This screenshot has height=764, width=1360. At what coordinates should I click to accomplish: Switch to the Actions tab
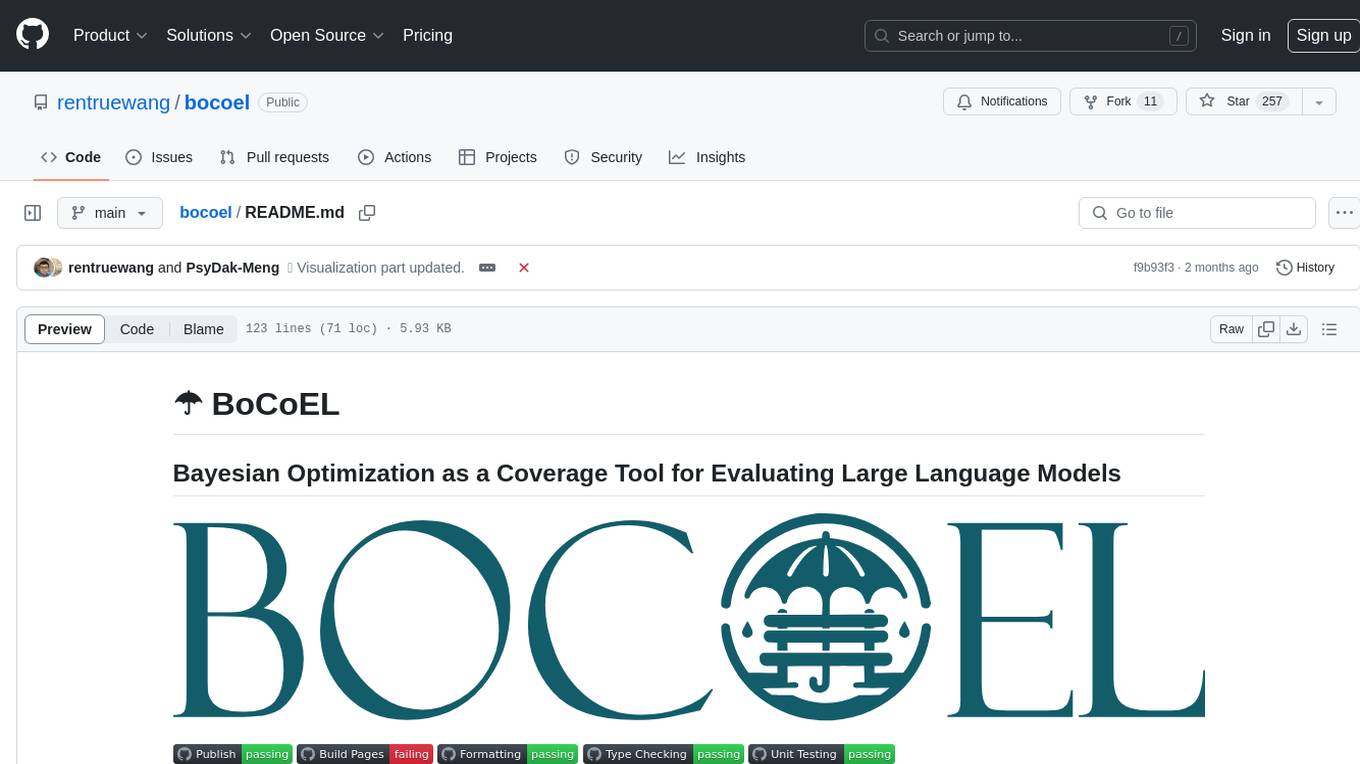[394, 157]
